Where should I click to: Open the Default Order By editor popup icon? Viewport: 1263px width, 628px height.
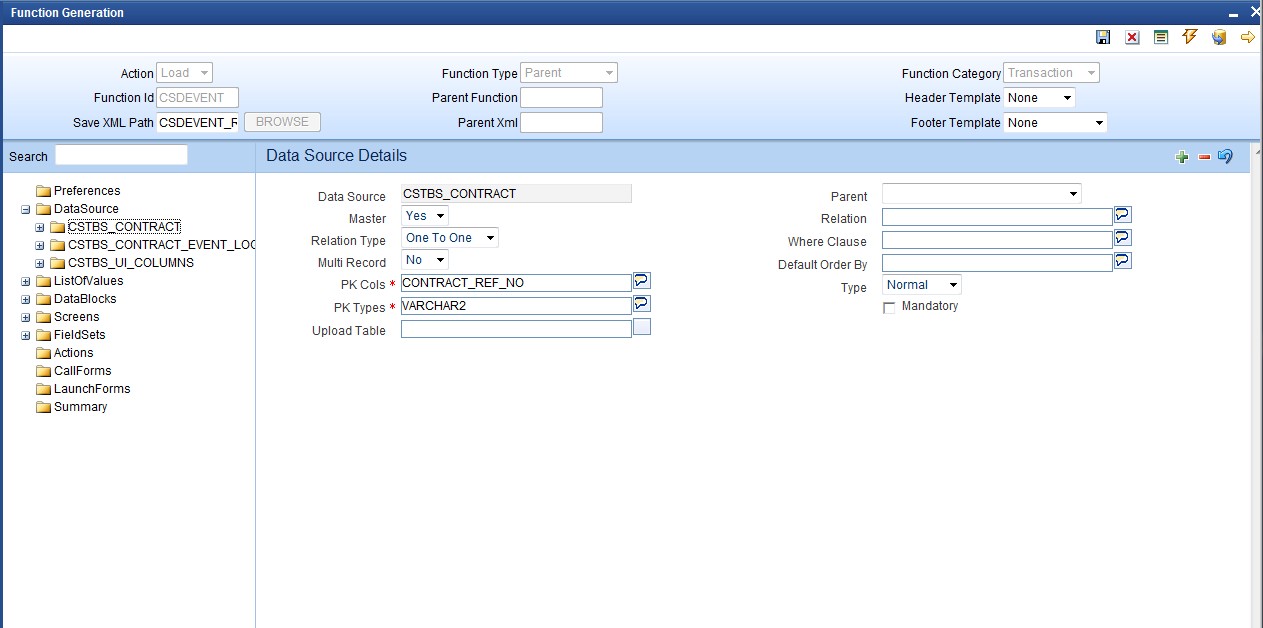pyautogui.click(x=1123, y=260)
